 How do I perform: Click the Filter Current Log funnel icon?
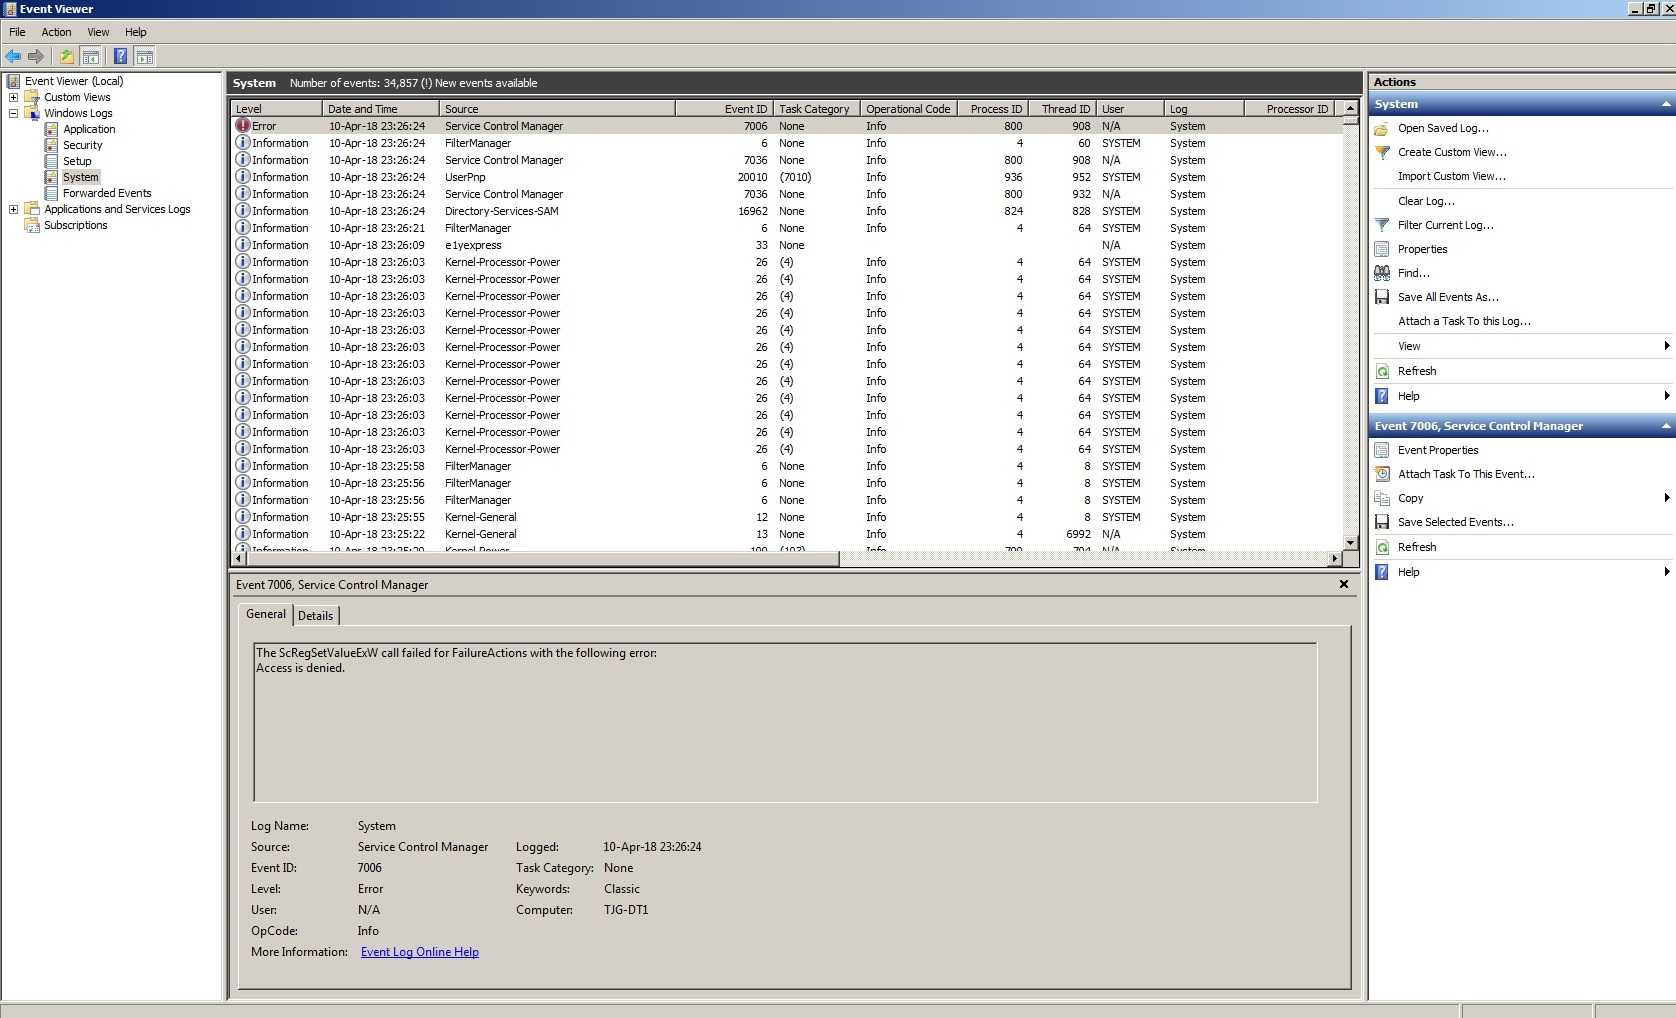click(1382, 225)
